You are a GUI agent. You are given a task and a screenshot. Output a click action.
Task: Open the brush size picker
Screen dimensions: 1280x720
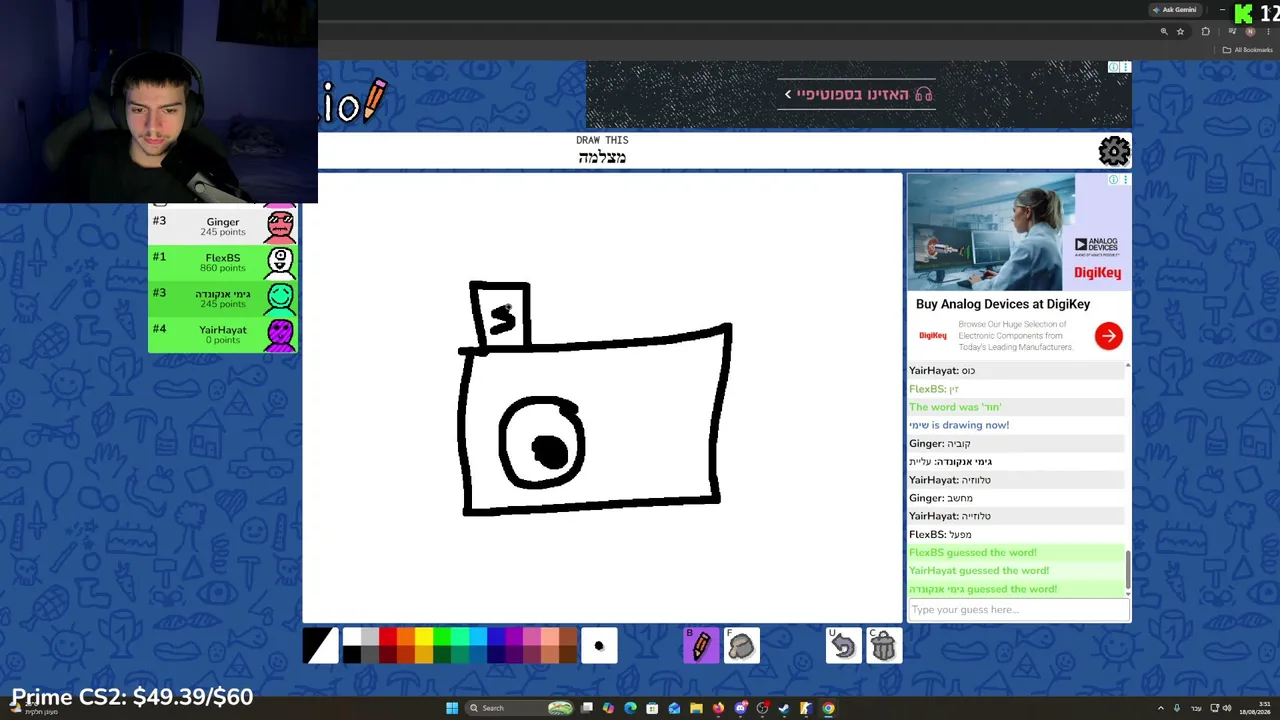(599, 646)
